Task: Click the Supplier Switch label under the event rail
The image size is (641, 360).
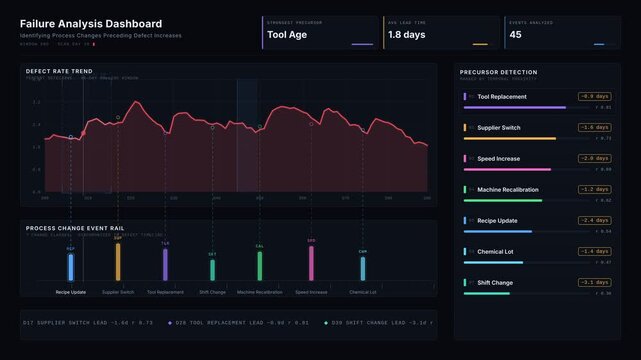Action: tap(118, 292)
